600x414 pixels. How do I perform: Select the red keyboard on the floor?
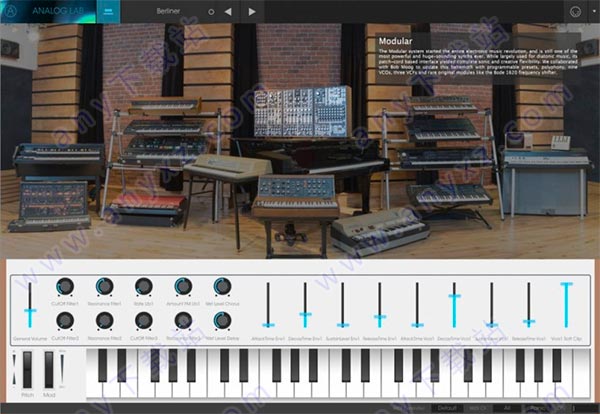pyautogui.click(x=148, y=208)
